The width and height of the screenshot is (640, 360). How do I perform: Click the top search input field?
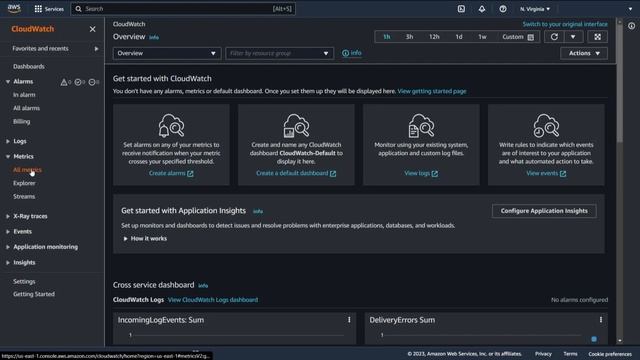pos(183,9)
